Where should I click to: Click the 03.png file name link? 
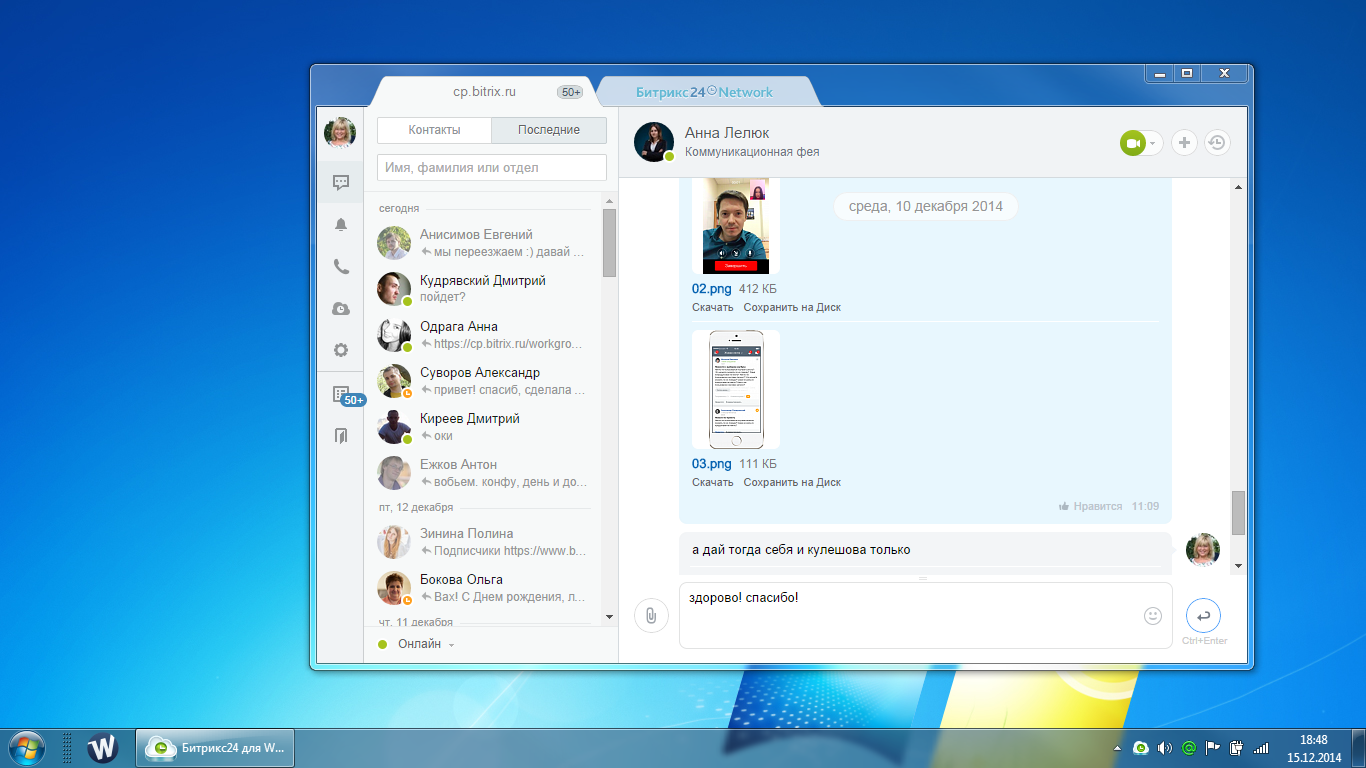point(712,463)
